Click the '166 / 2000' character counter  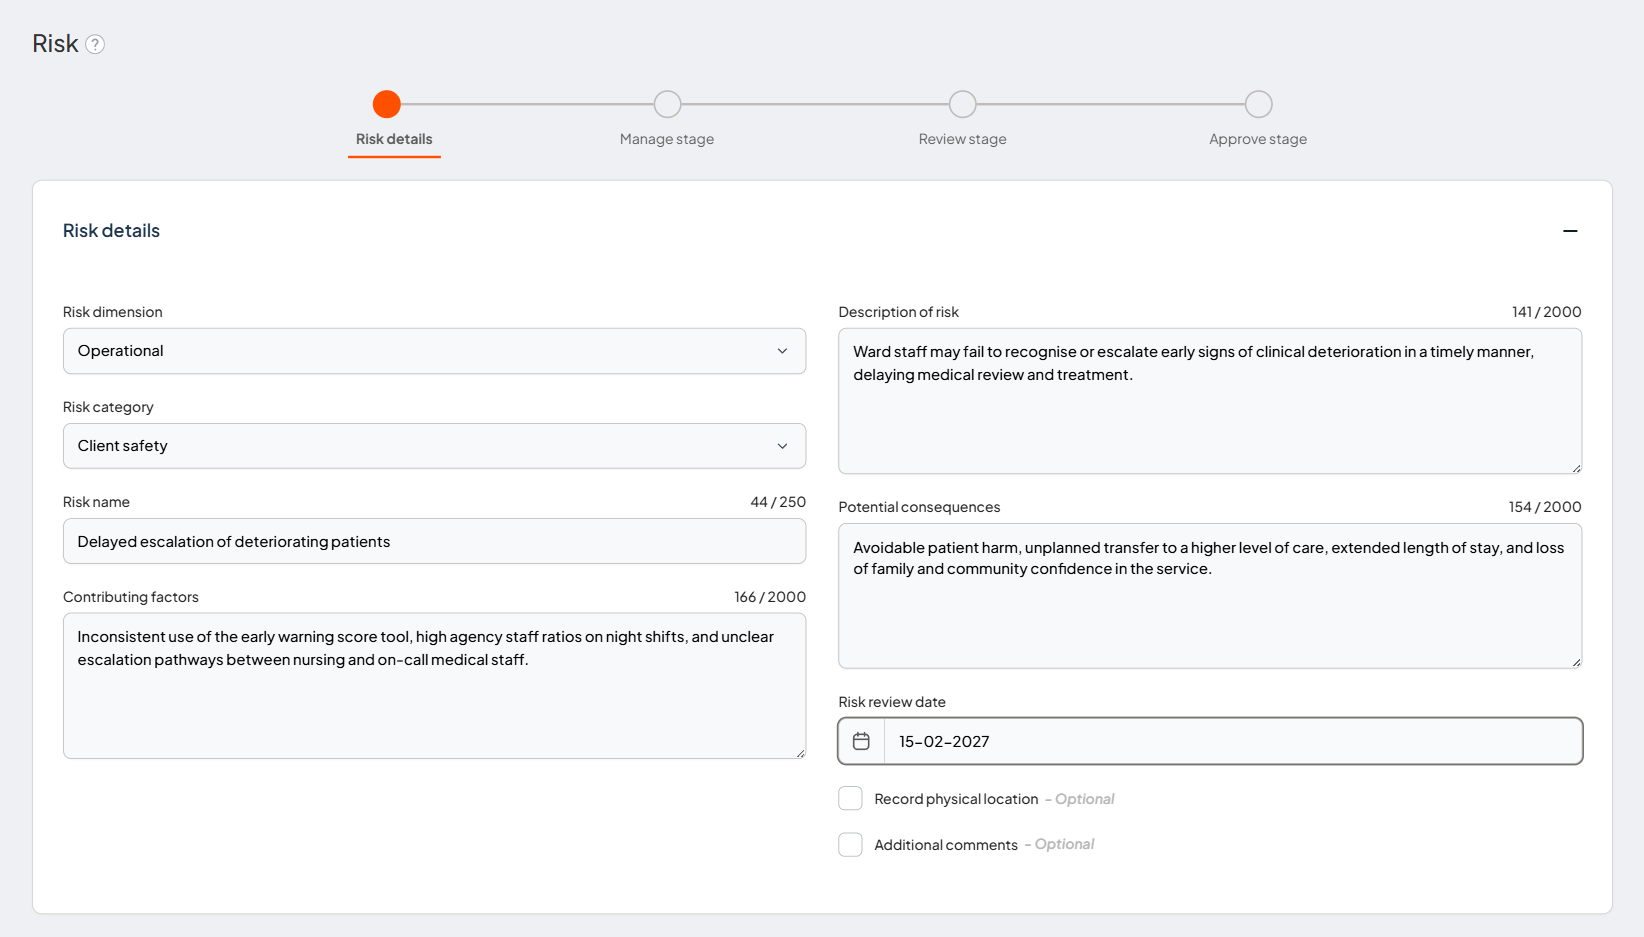[x=770, y=597]
